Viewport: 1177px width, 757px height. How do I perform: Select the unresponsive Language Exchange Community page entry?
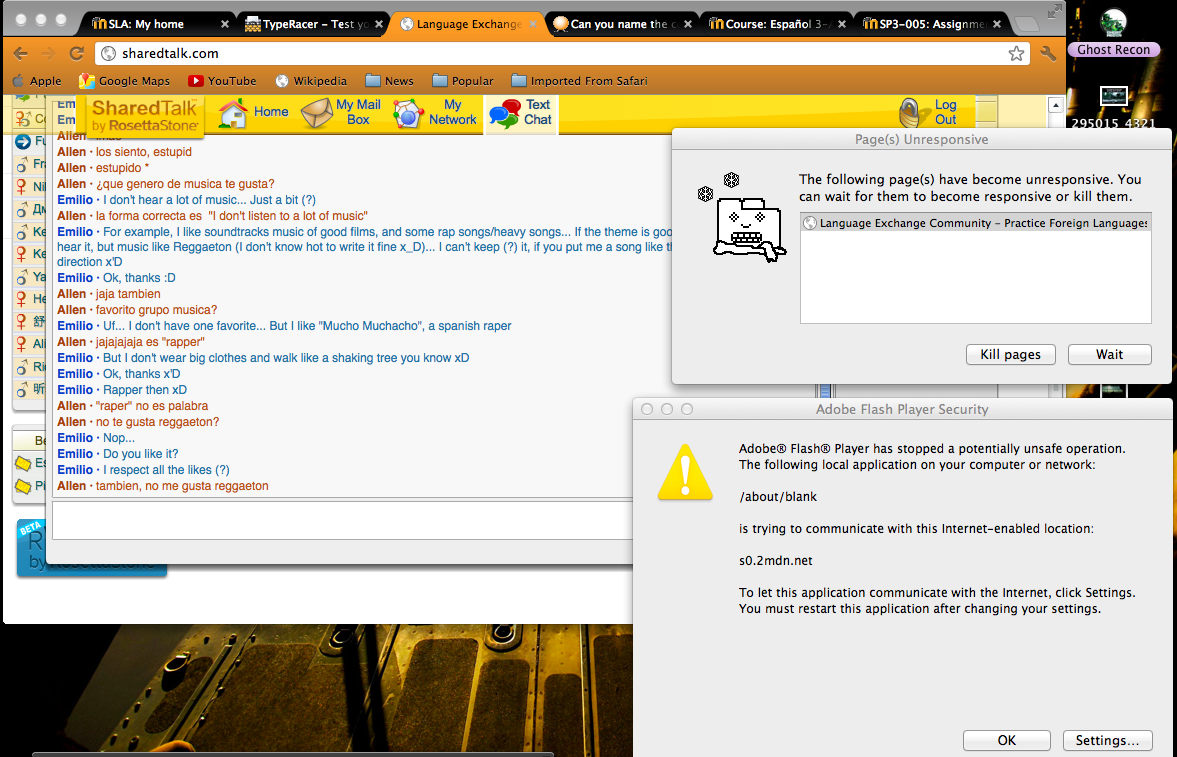coord(975,223)
